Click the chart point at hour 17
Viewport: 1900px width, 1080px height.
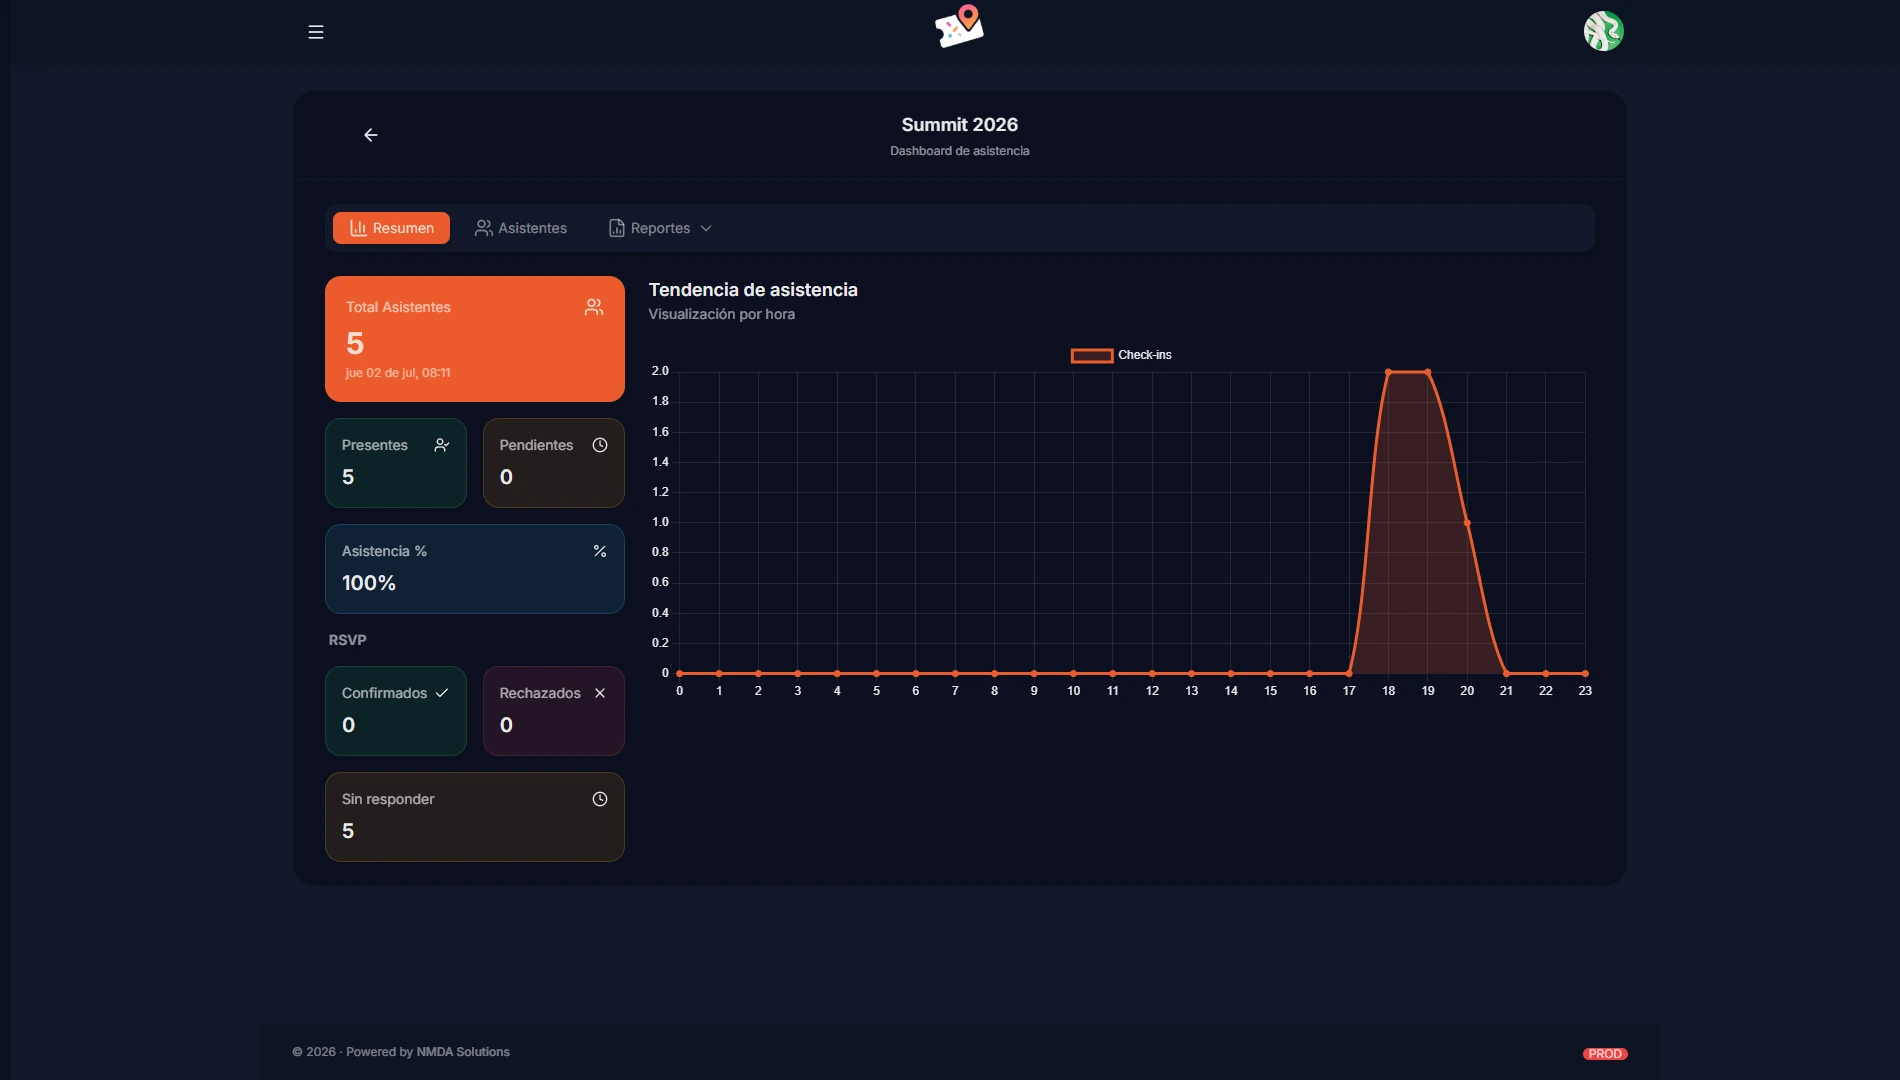[x=1349, y=673]
